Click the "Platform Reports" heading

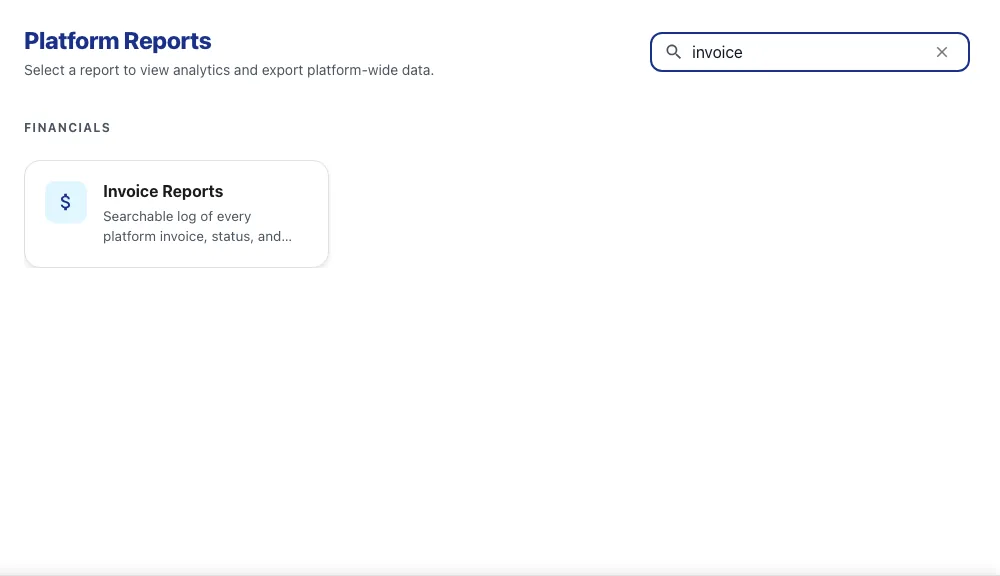click(x=118, y=41)
